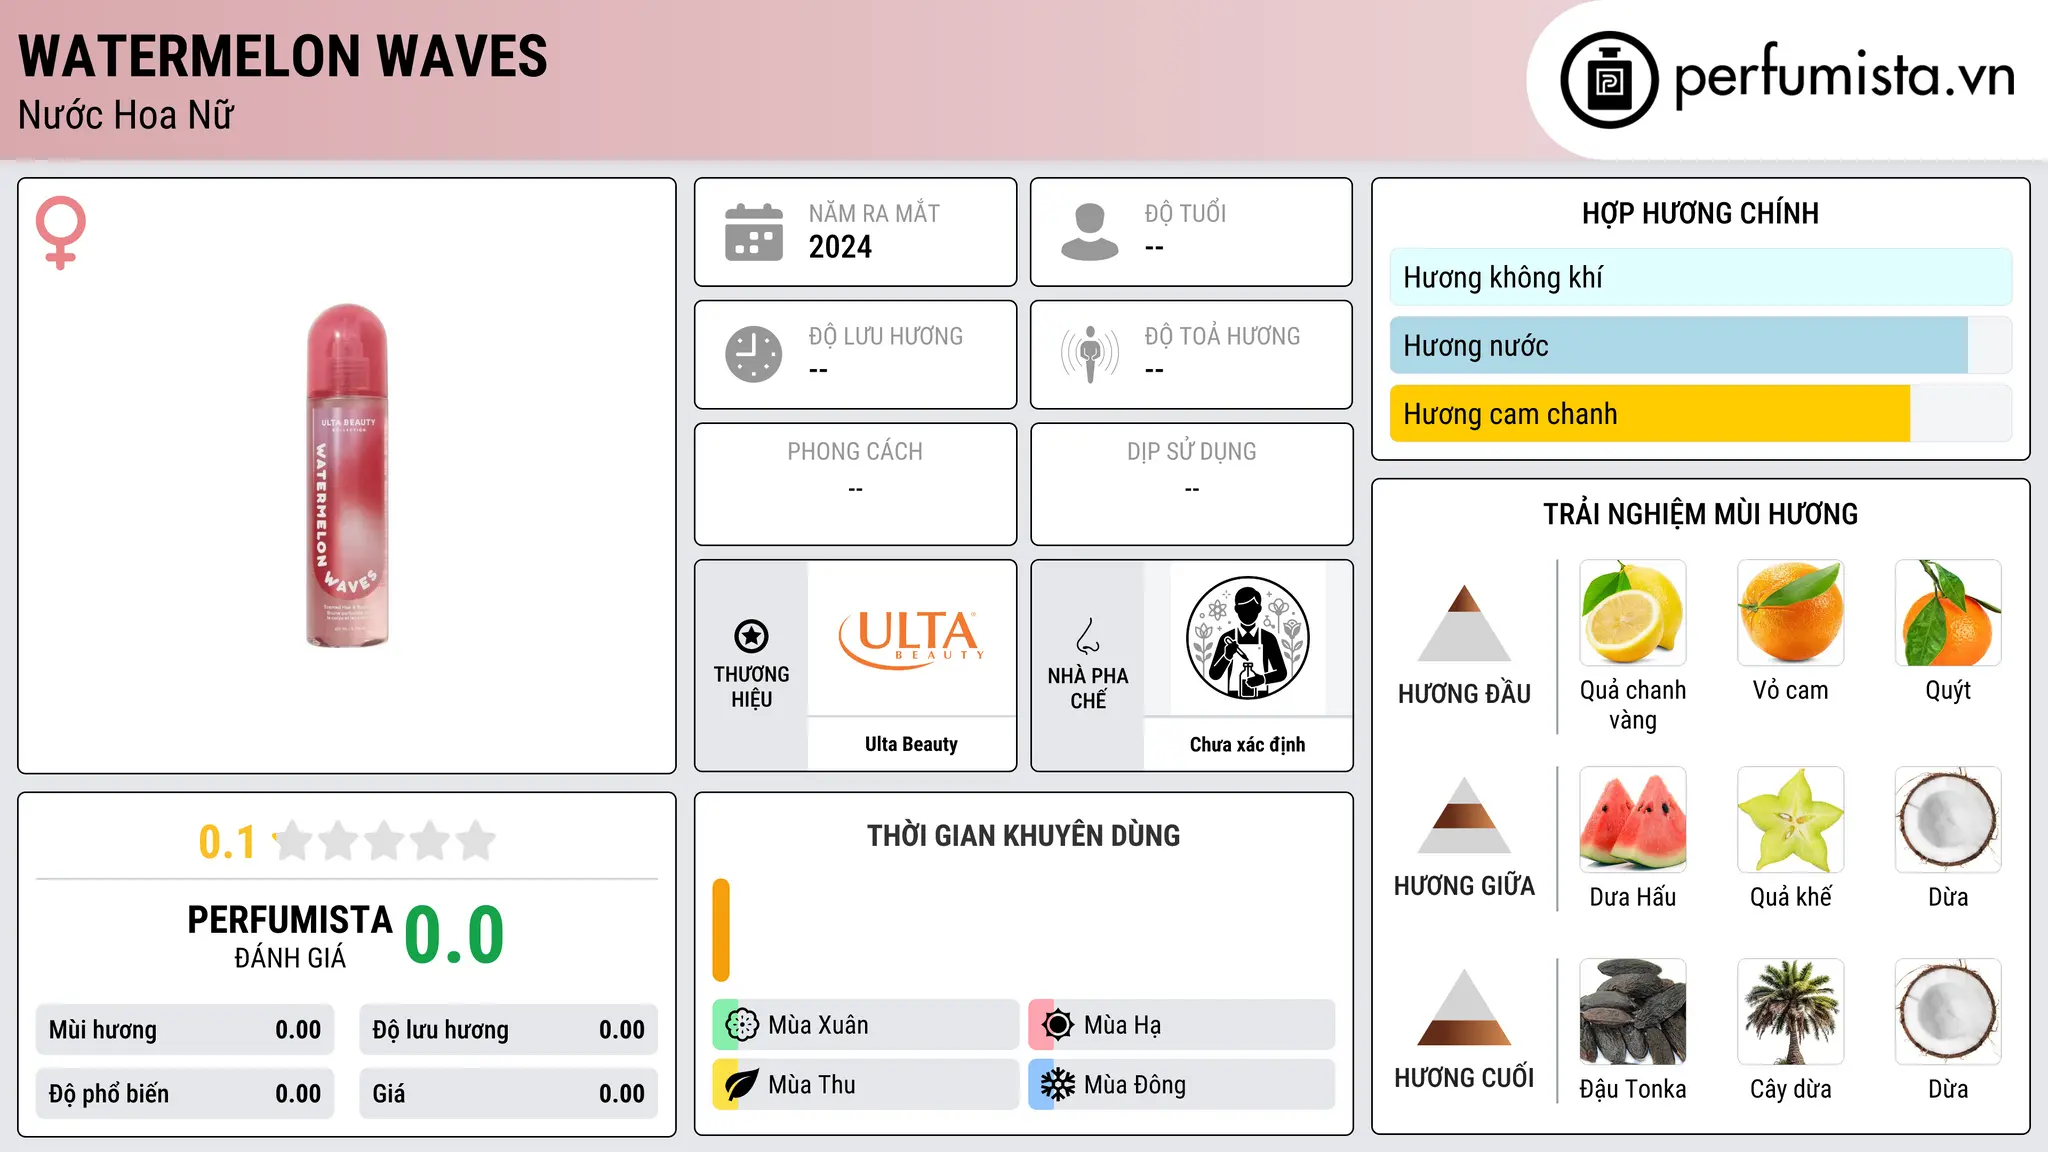Click the NHÀ PHA CHẾ label
Image resolution: width=2048 pixels, height=1152 pixels.
tap(1088, 688)
